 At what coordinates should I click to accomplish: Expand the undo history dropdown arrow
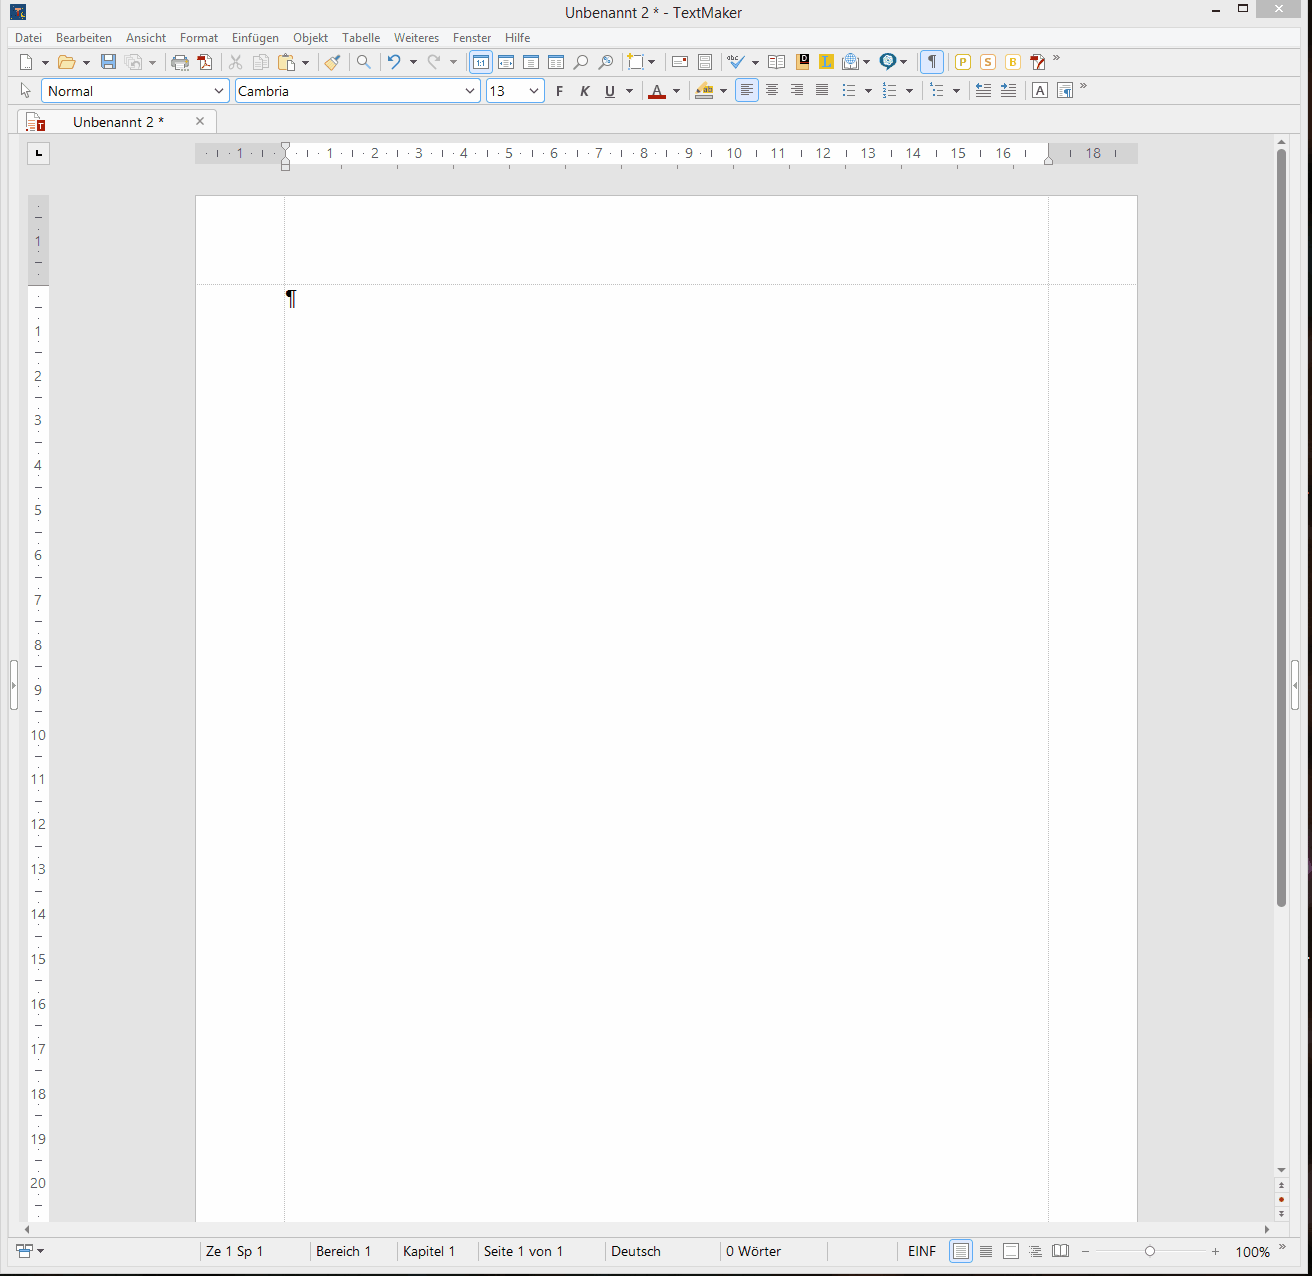pyautogui.click(x=413, y=62)
